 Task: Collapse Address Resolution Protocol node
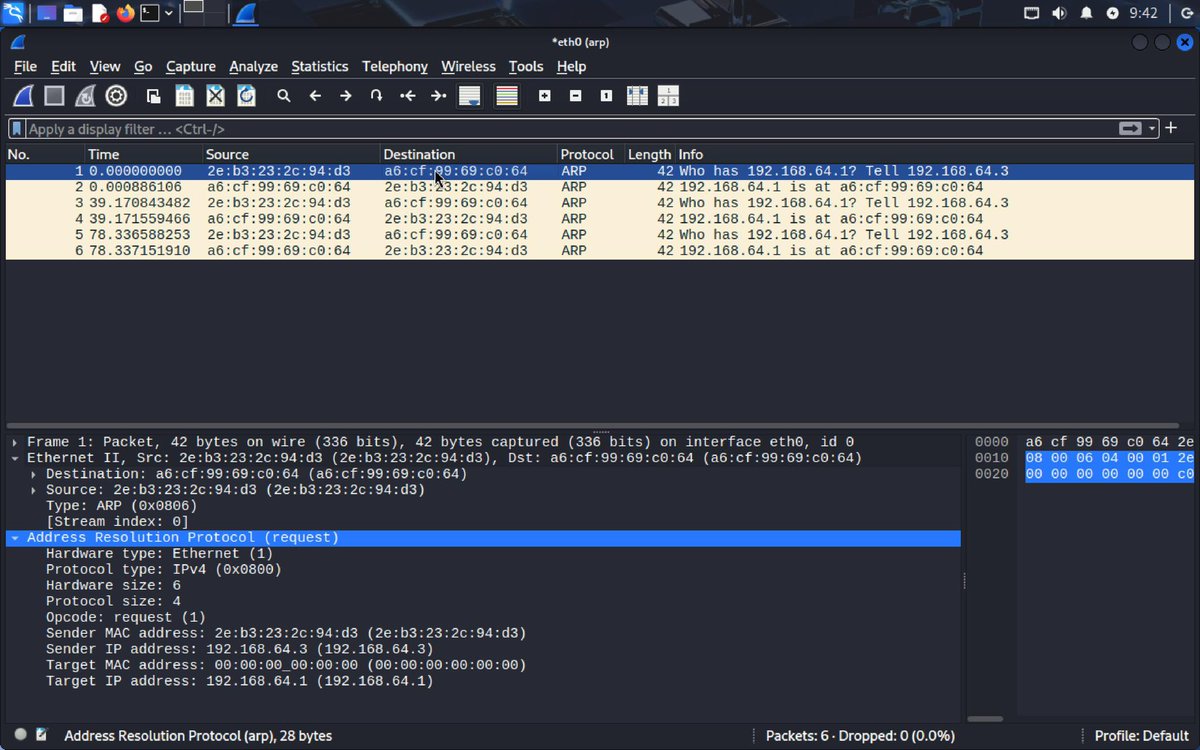[x=15, y=538]
